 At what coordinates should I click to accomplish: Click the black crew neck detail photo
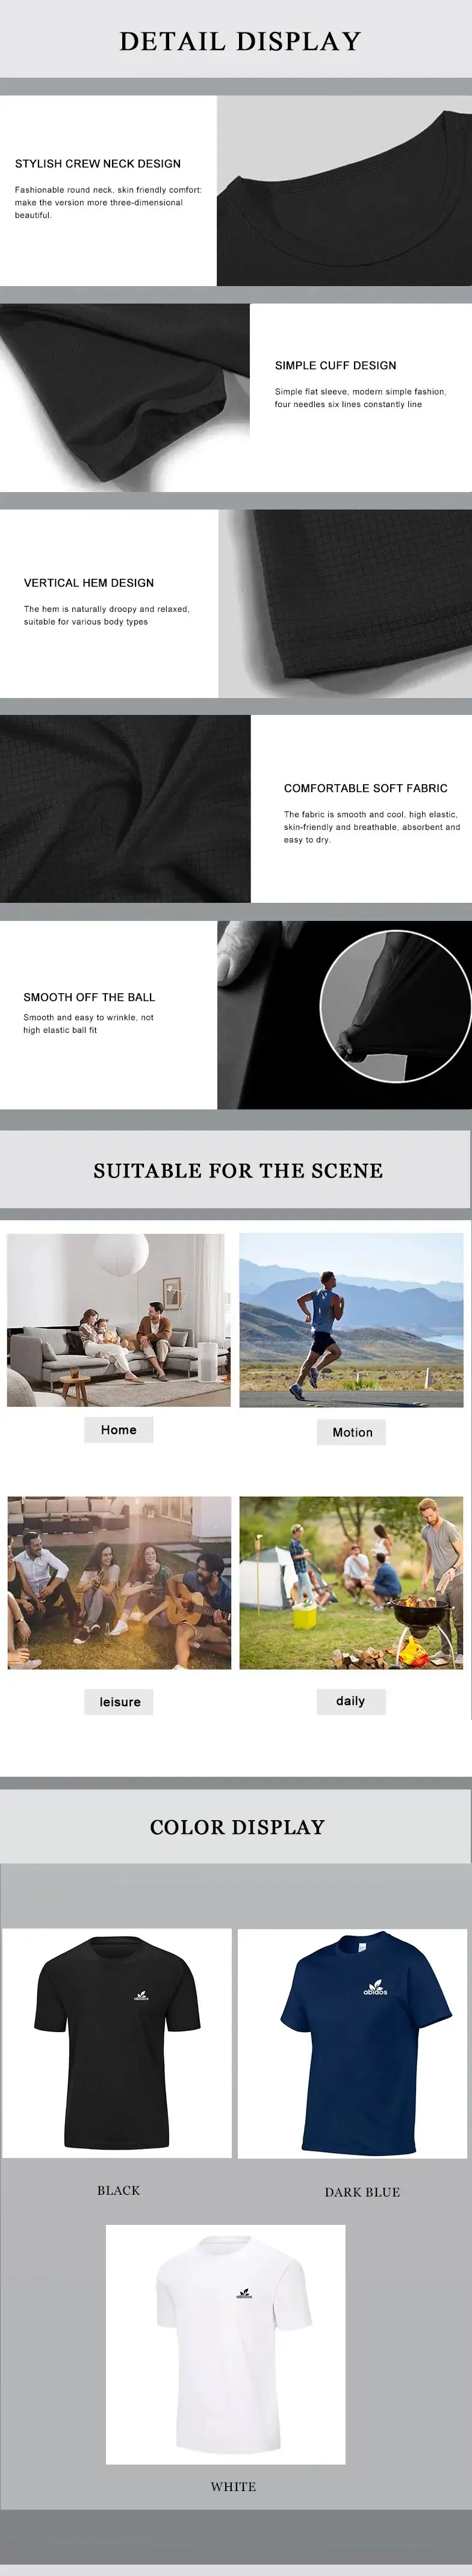344,191
